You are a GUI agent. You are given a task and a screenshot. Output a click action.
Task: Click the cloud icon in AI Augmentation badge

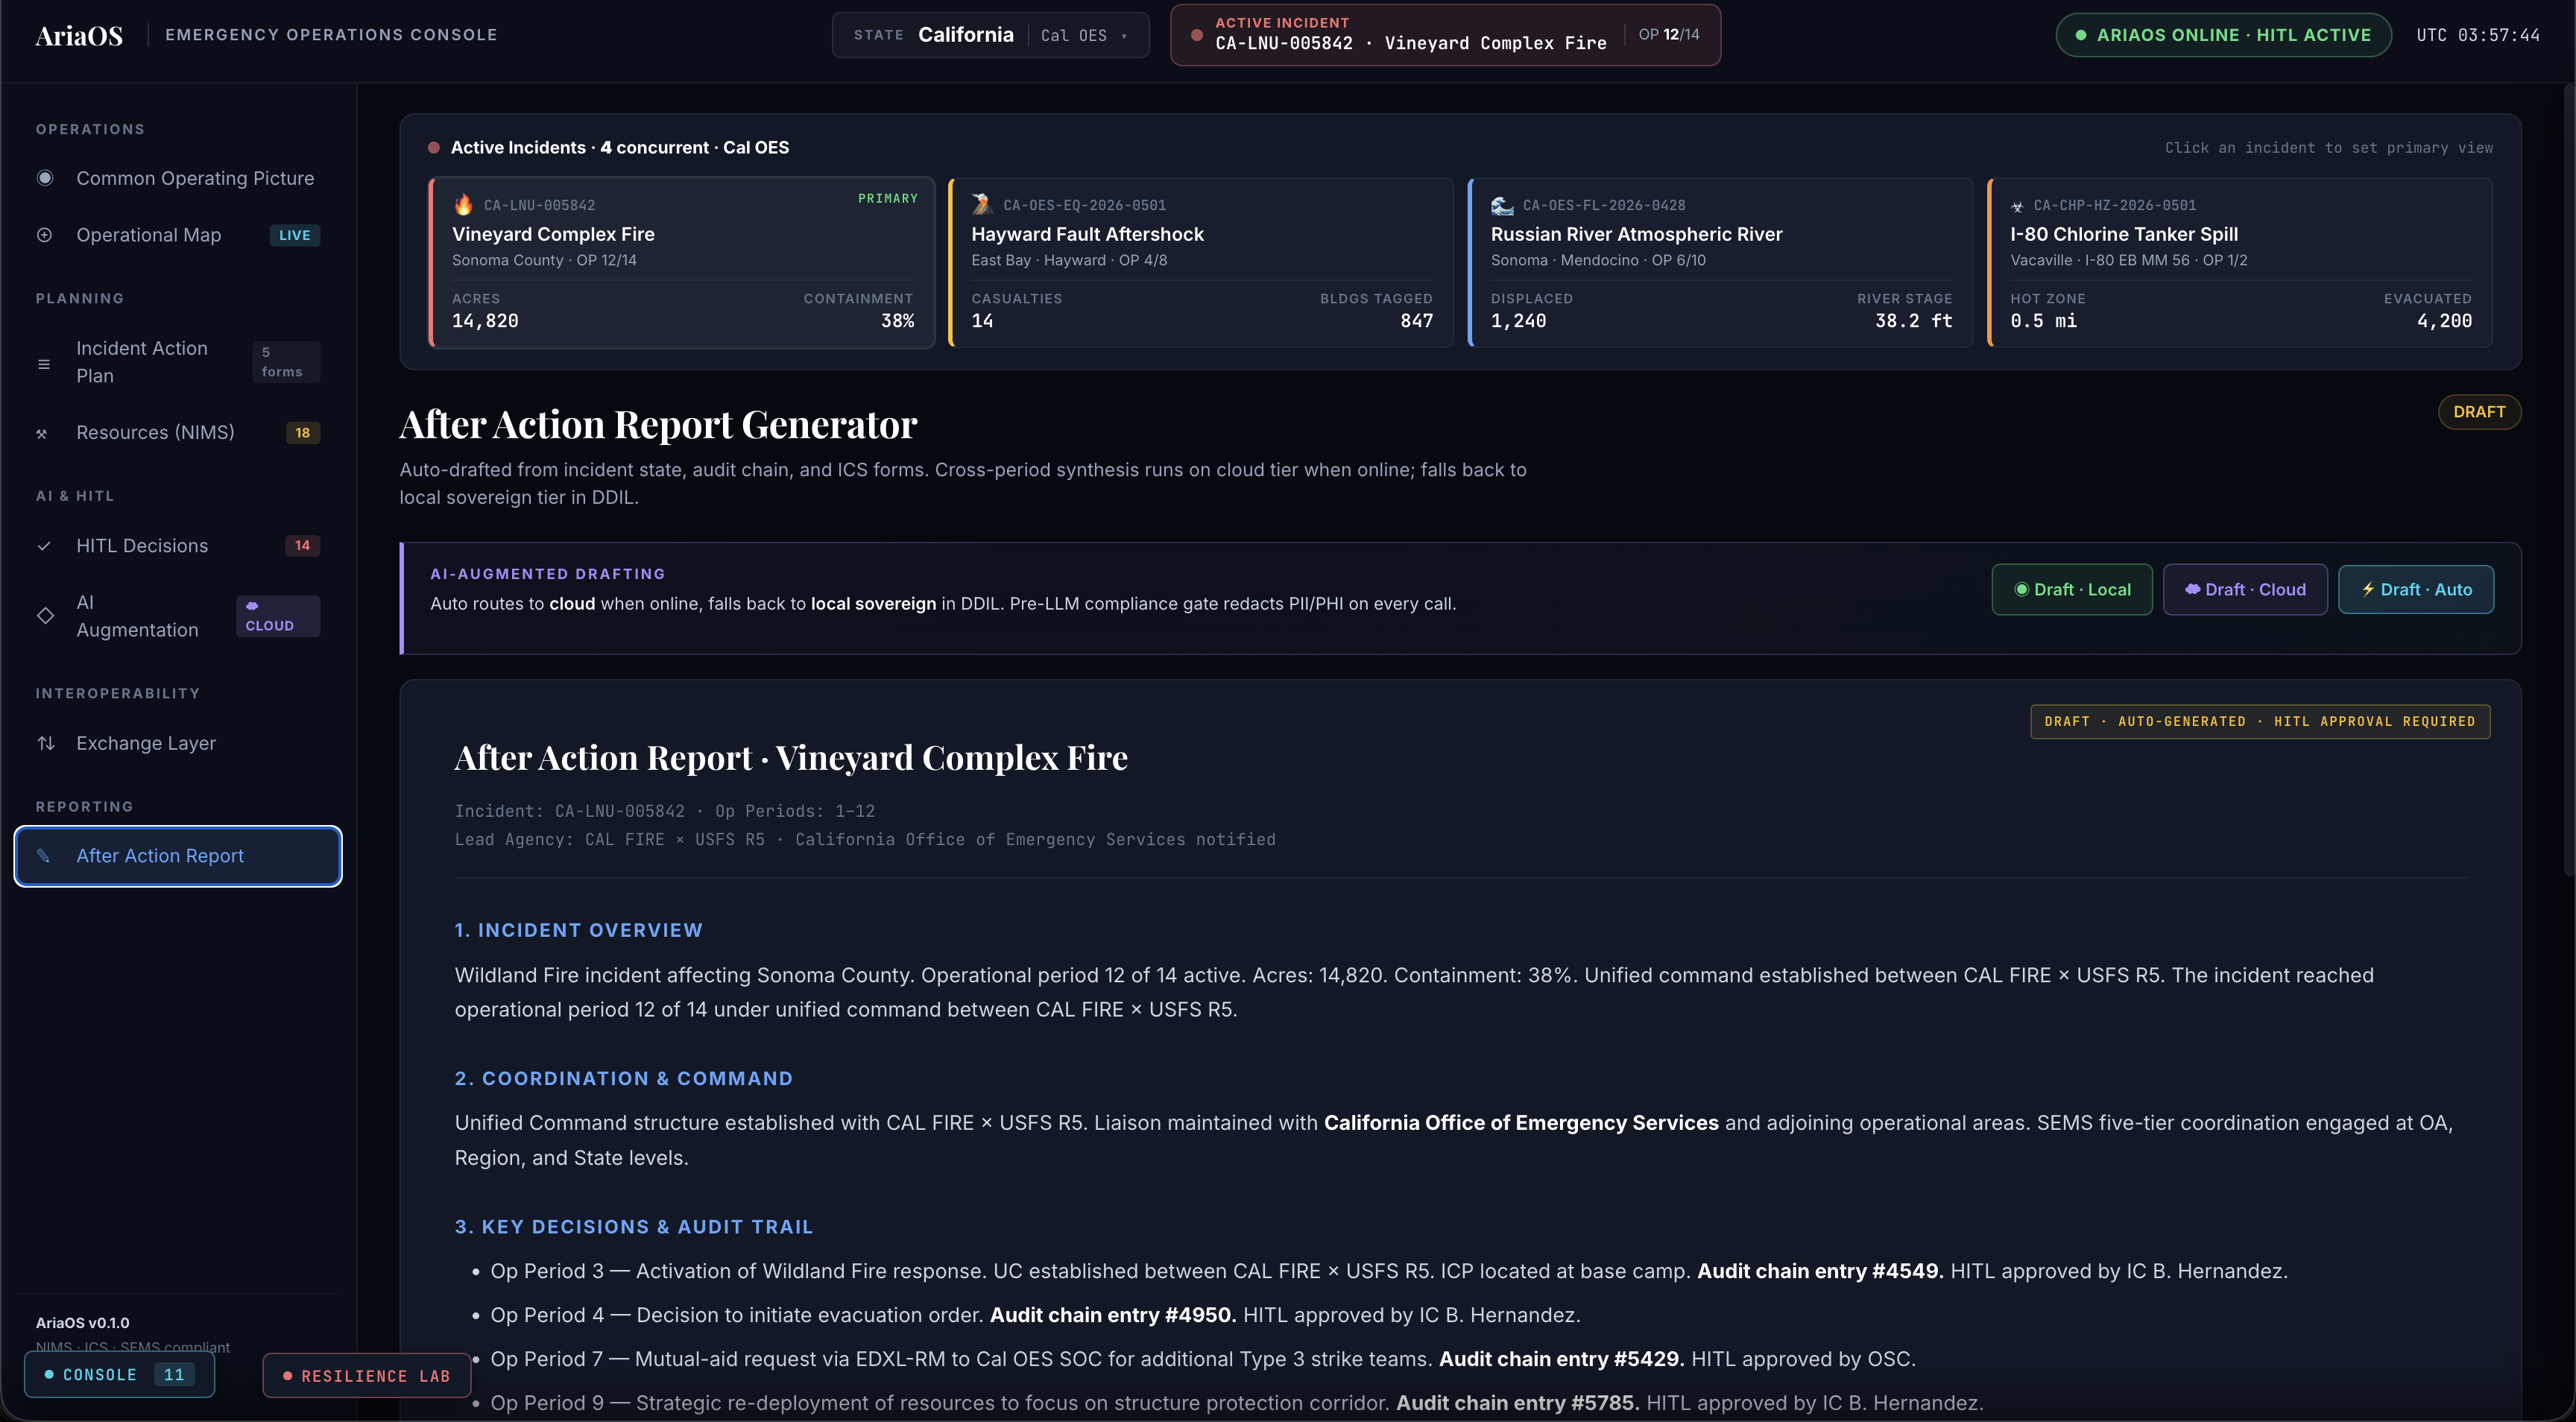tap(252, 606)
